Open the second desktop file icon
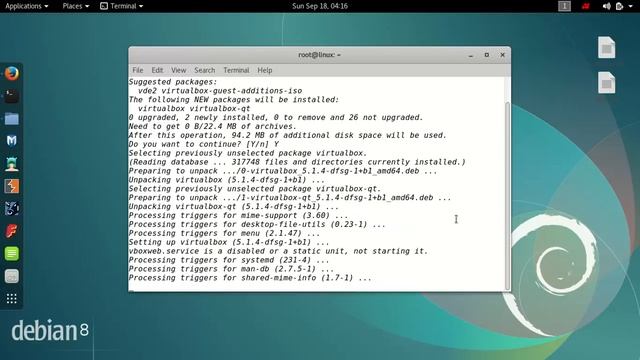Screen dimensions: 640x360 [607, 83]
